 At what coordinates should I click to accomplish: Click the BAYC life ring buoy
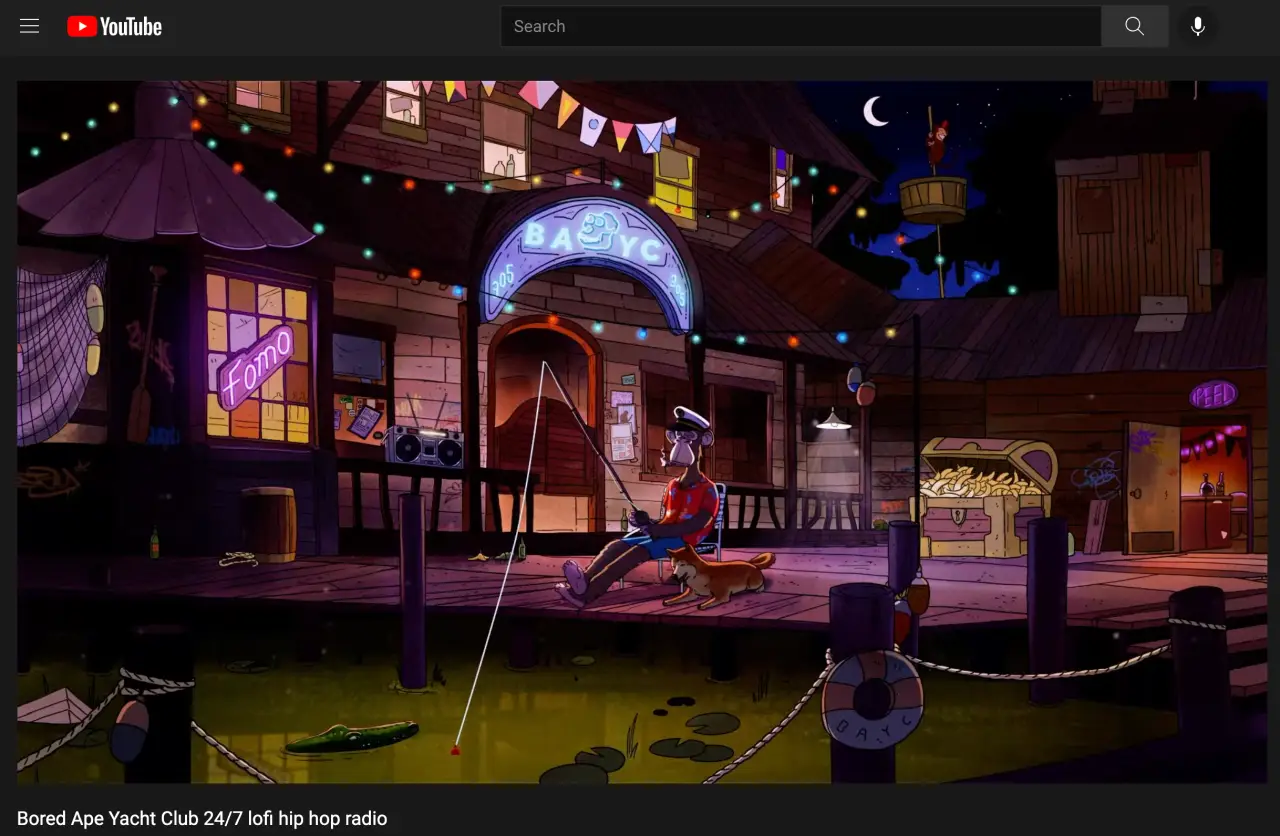pyautogui.click(x=872, y=698)
